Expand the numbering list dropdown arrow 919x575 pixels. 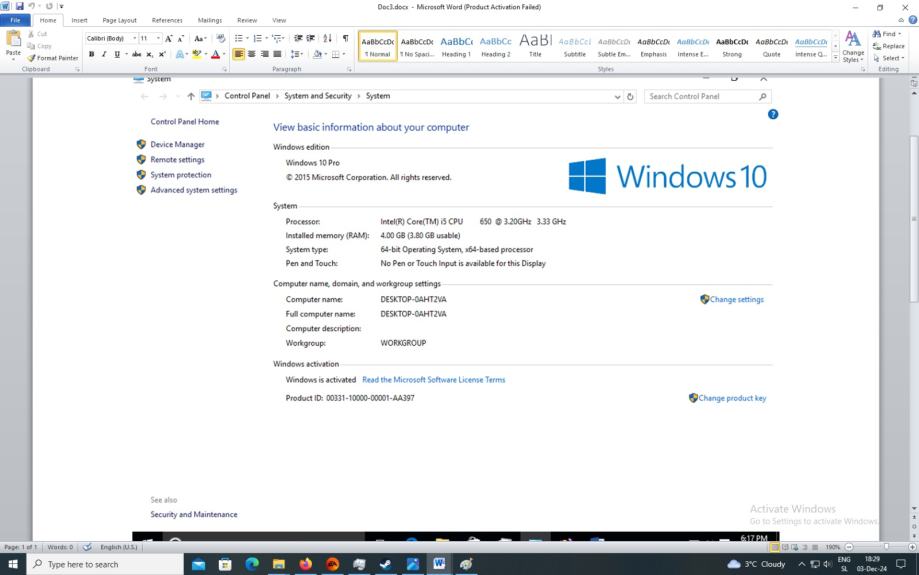coord(266,39)
